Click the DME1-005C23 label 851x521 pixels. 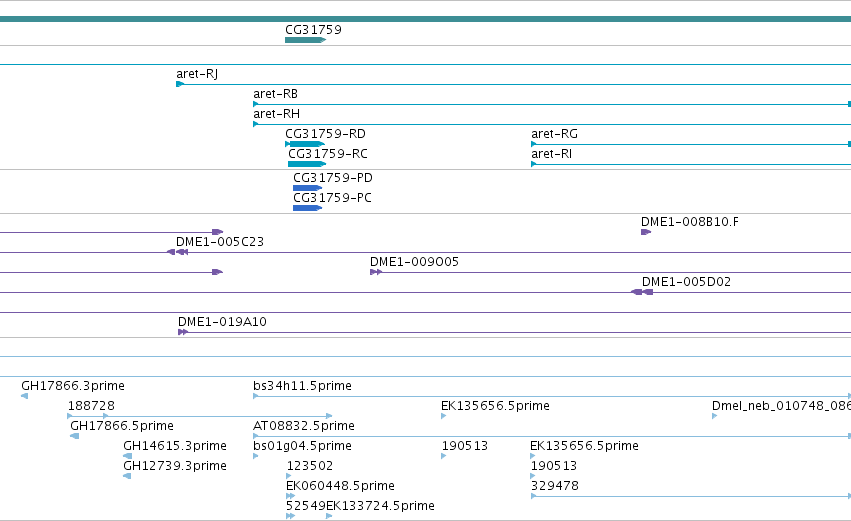[220, 242]
